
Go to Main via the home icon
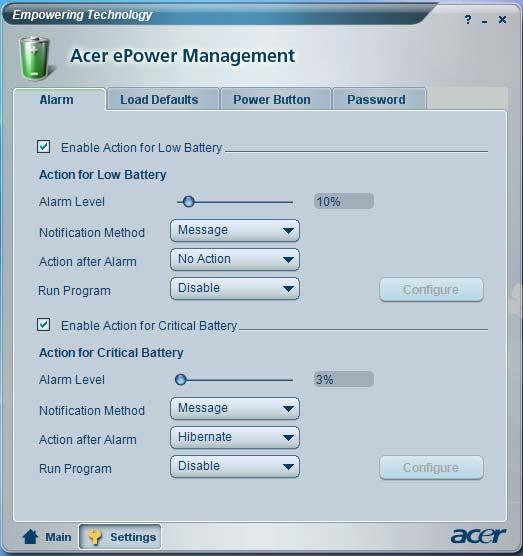(x=30, y=536)
